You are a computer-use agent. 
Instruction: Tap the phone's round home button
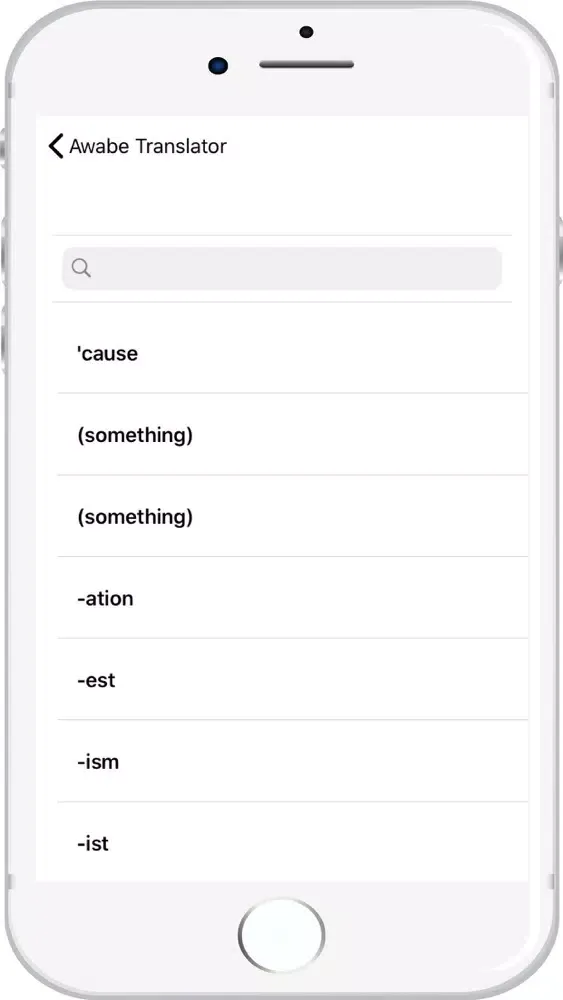point(281,935)
